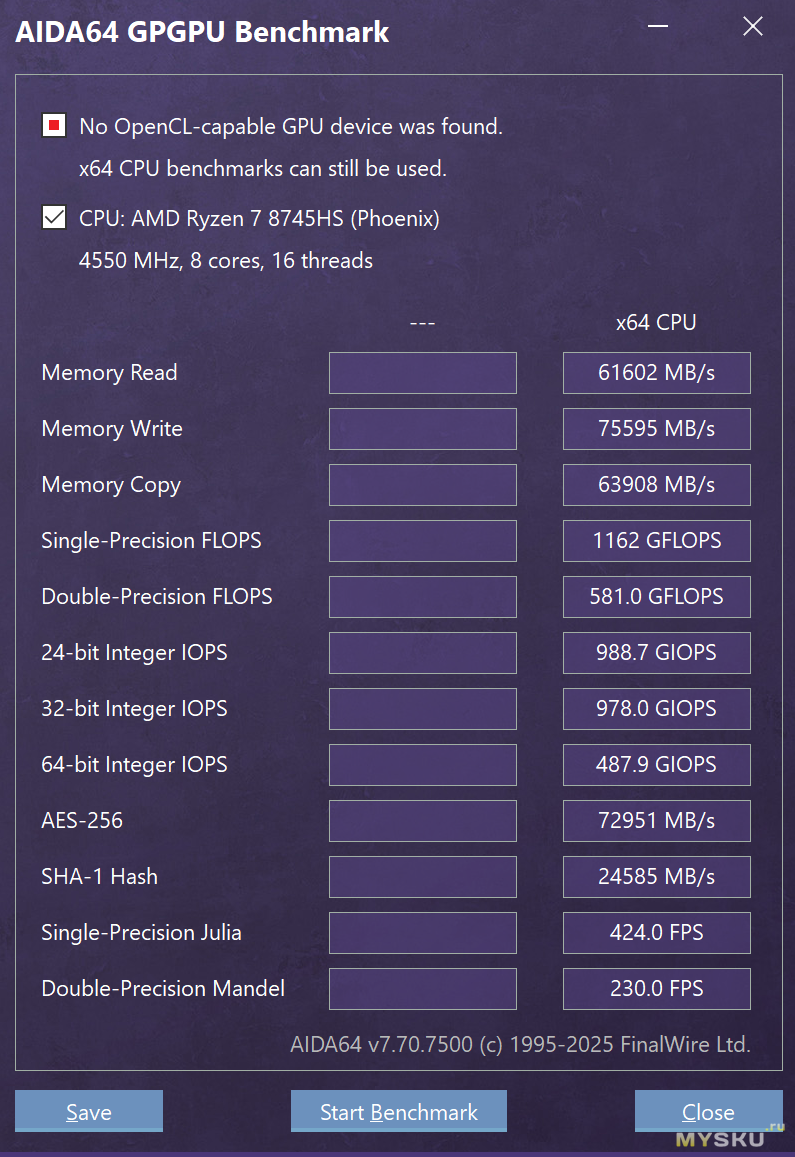Close the window with the X icon

[x=753, y=27]
